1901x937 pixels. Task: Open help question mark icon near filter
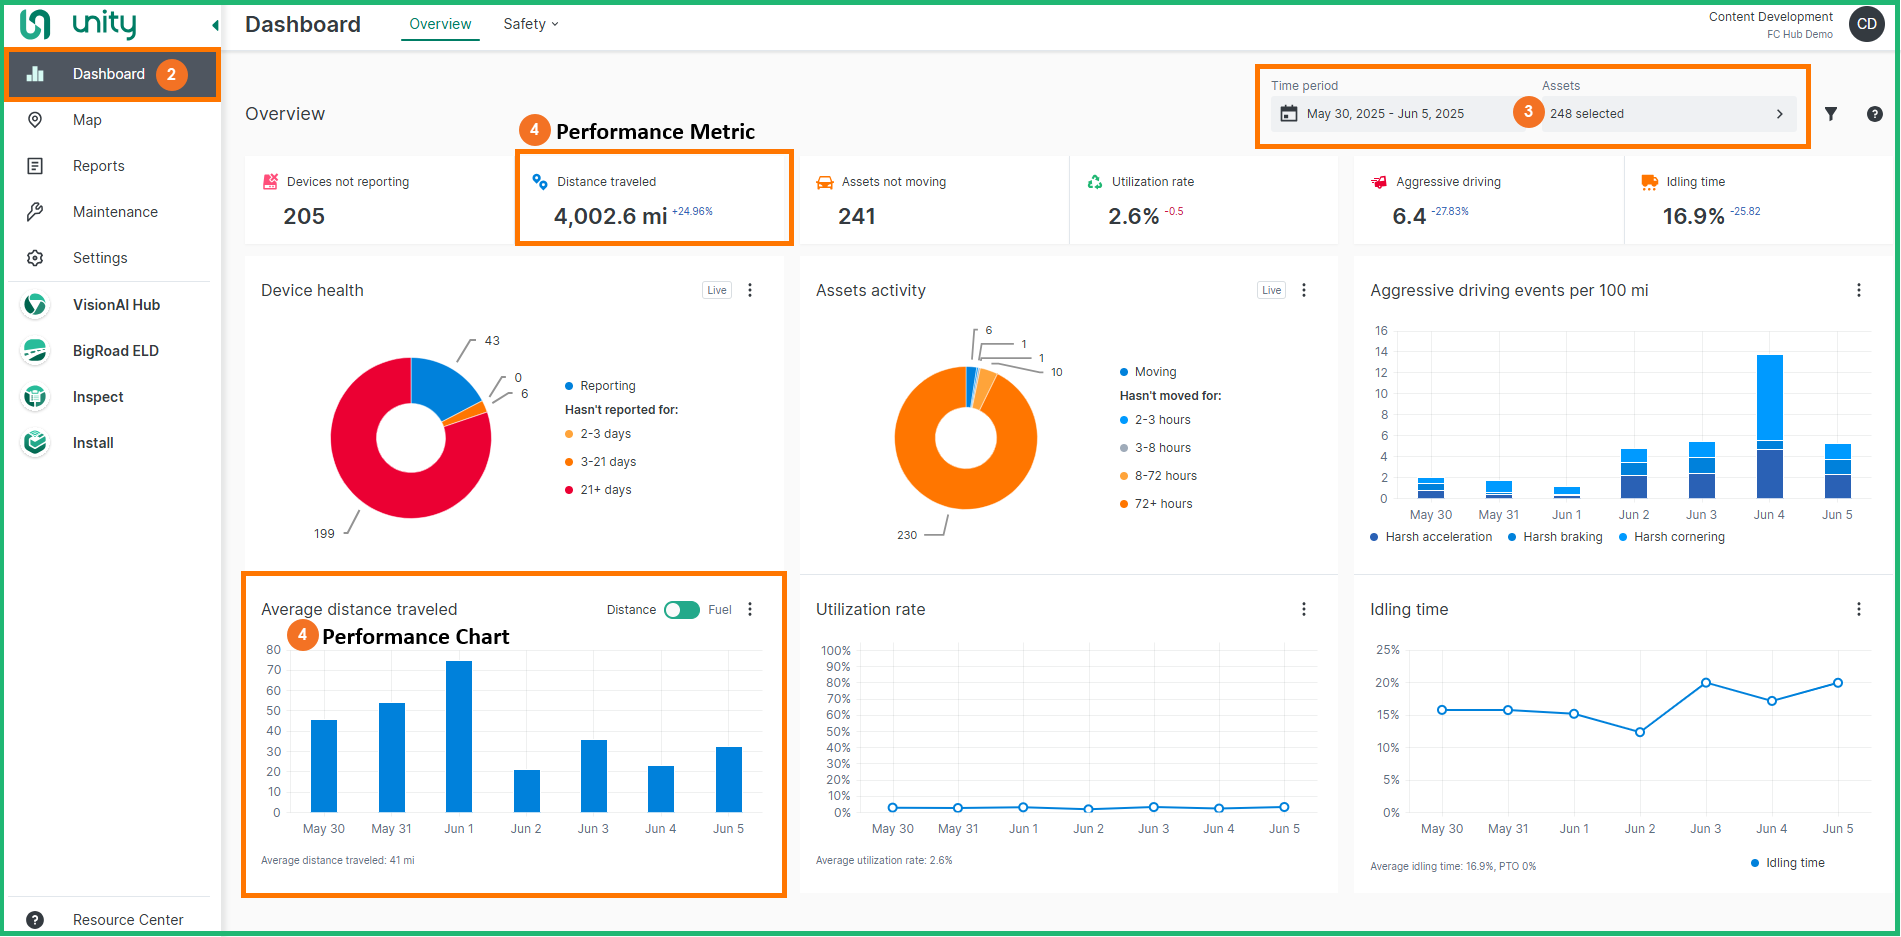(x=1874, y=114)
